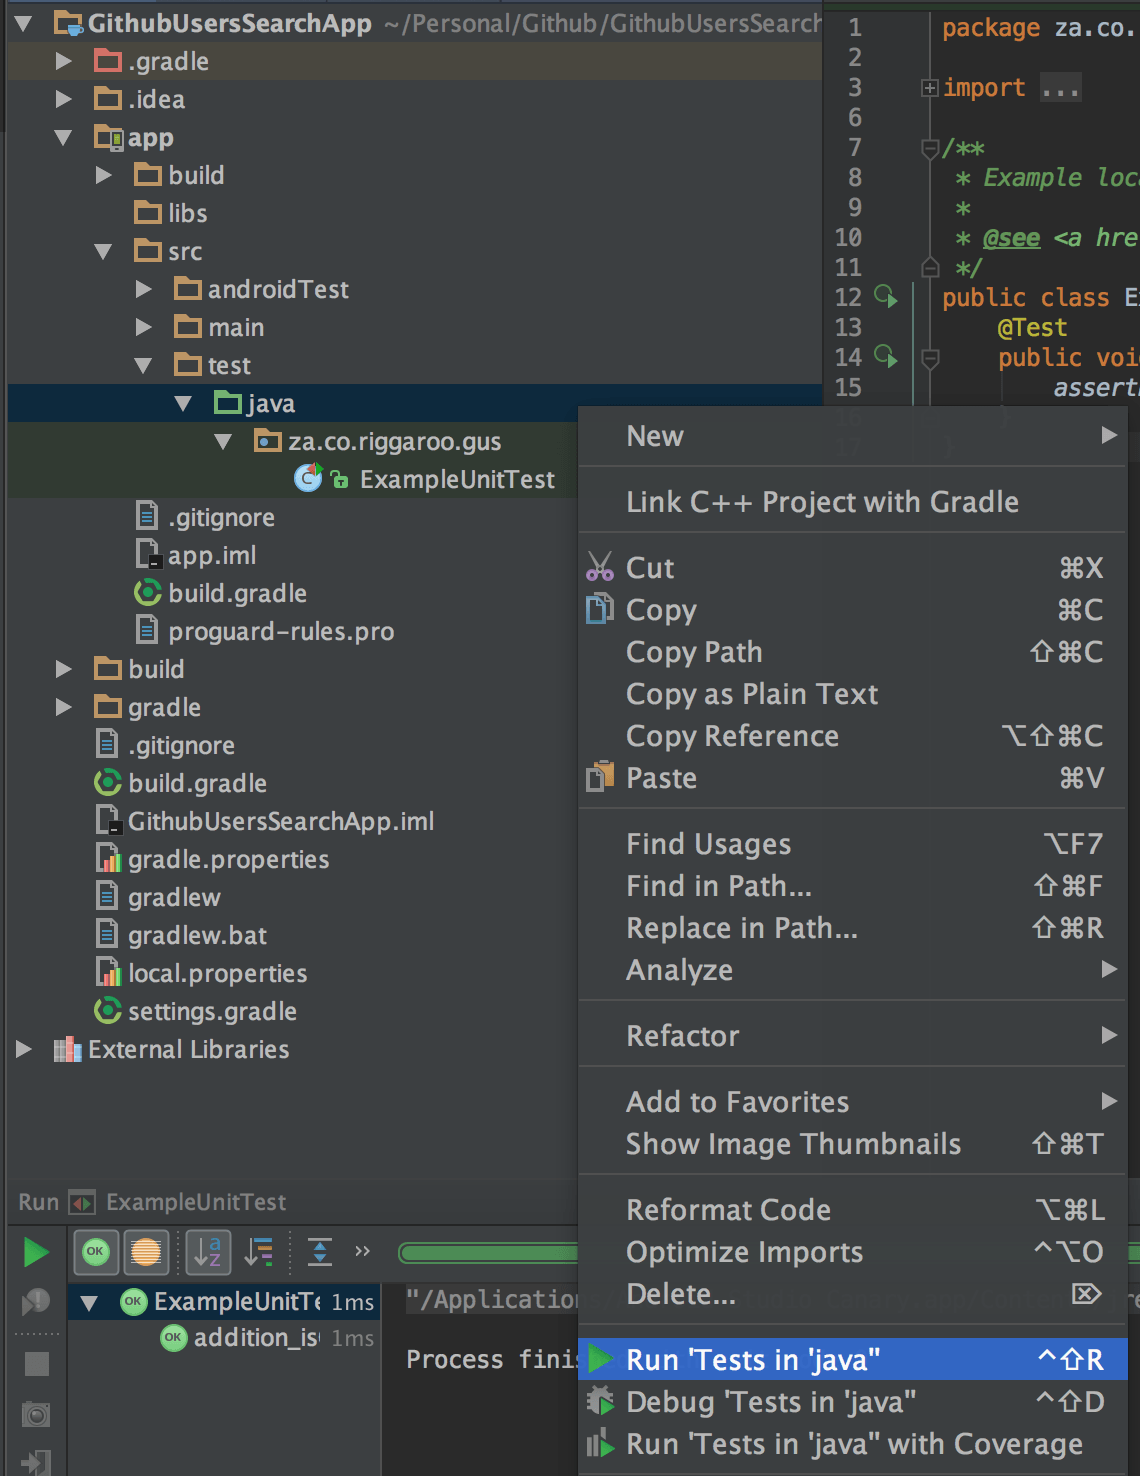Click the Expand/Collapse All icon in test toolbar

[318, 1252]
